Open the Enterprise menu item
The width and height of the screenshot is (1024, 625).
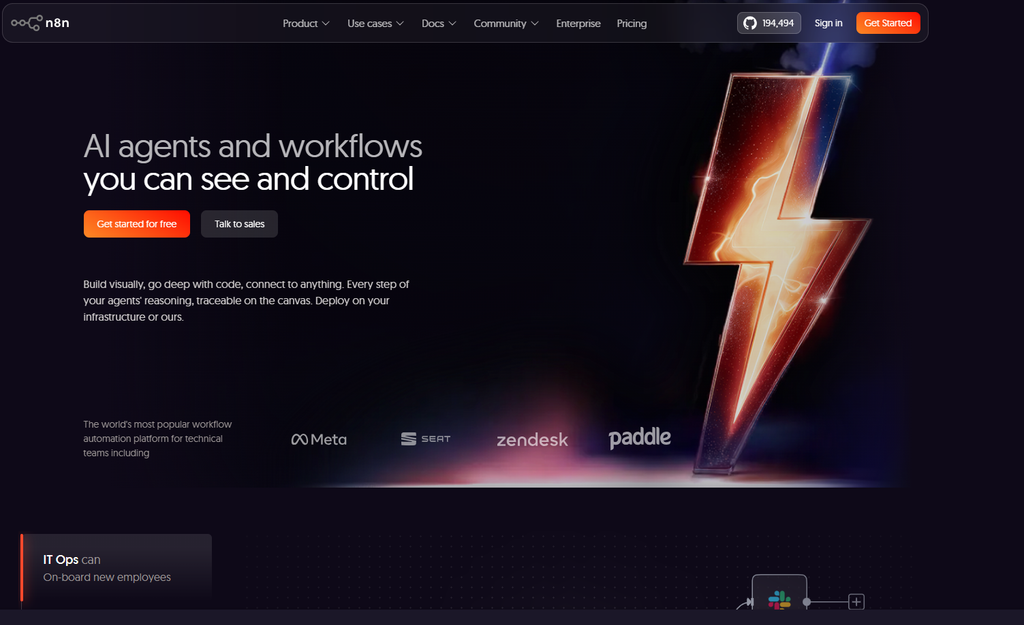(578, 24)
